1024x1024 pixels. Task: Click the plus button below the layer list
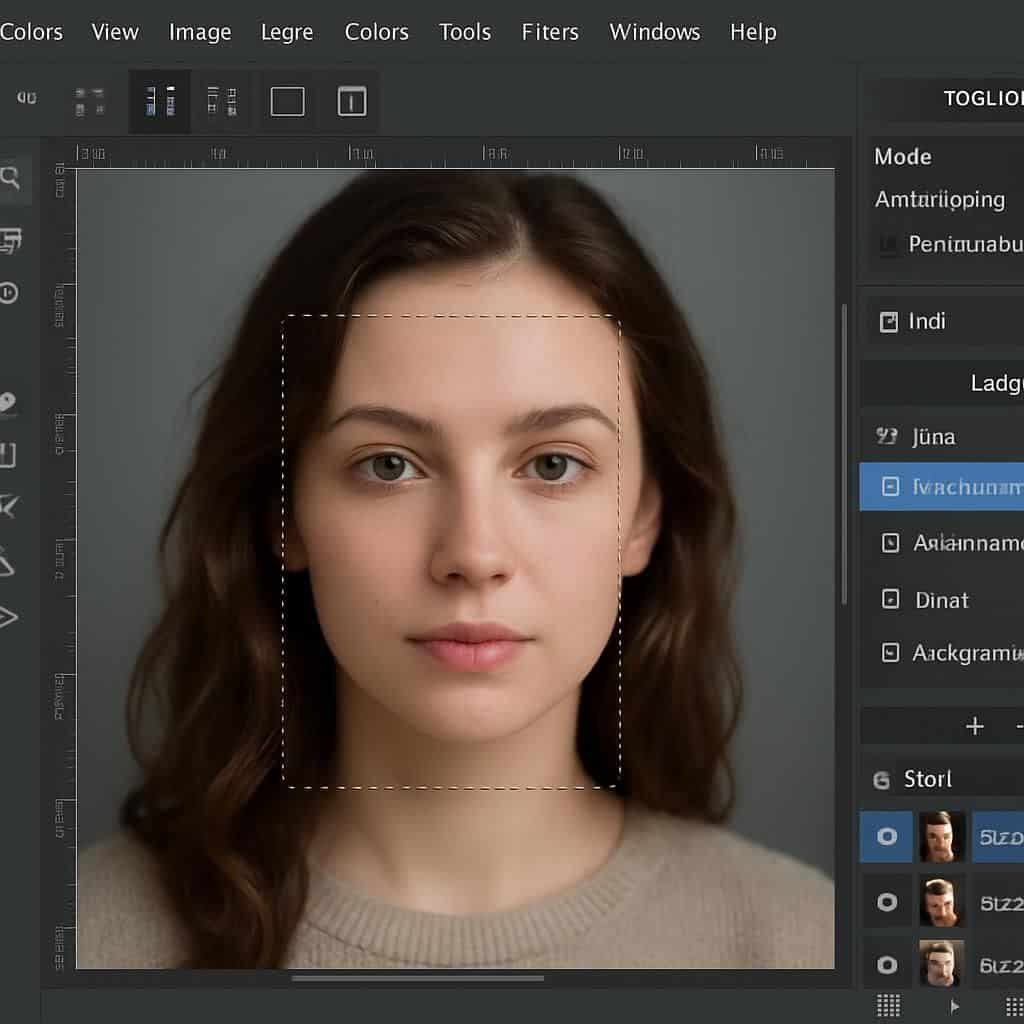click(974, 726)
